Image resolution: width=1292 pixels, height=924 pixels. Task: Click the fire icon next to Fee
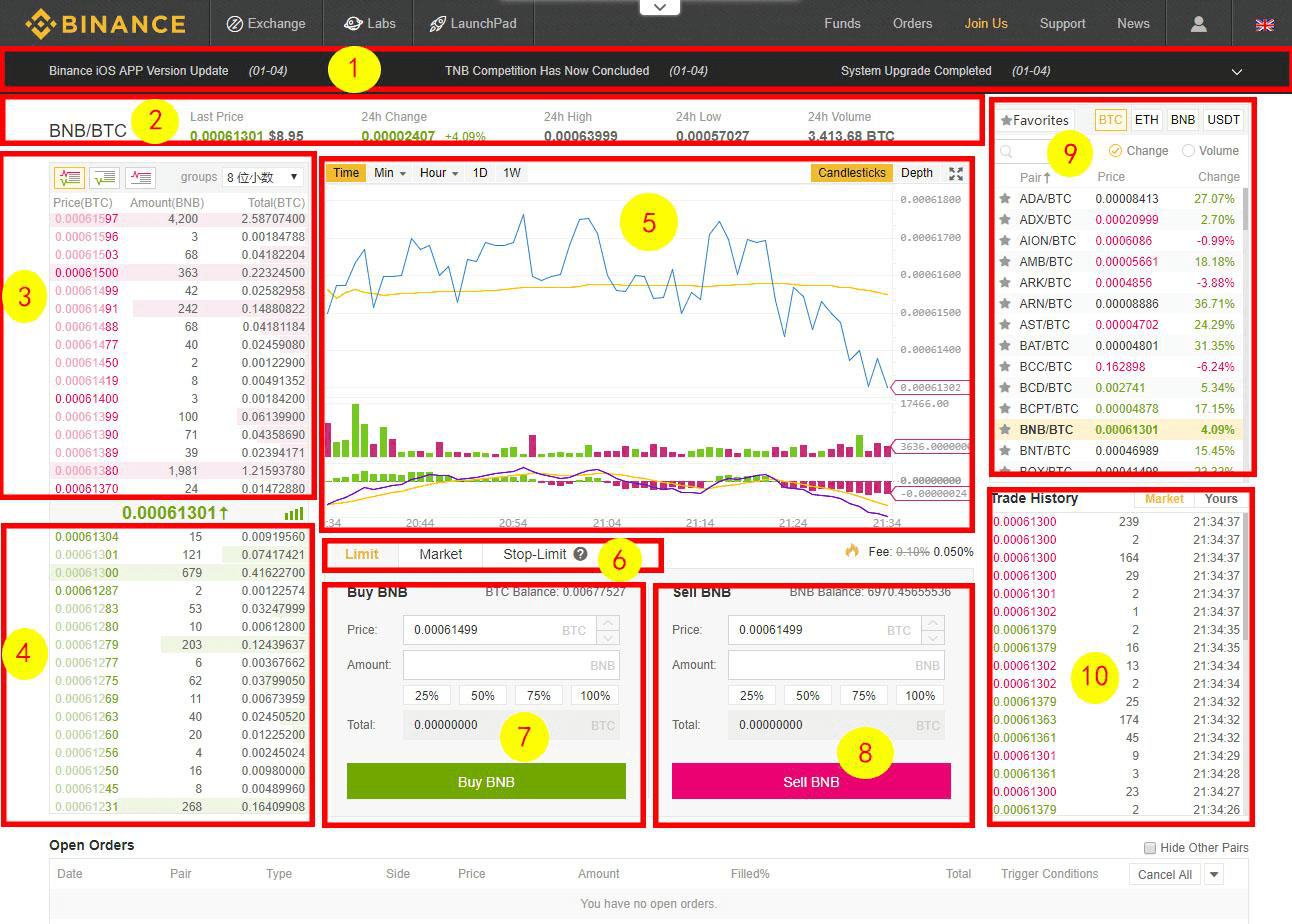click(852, 550)
